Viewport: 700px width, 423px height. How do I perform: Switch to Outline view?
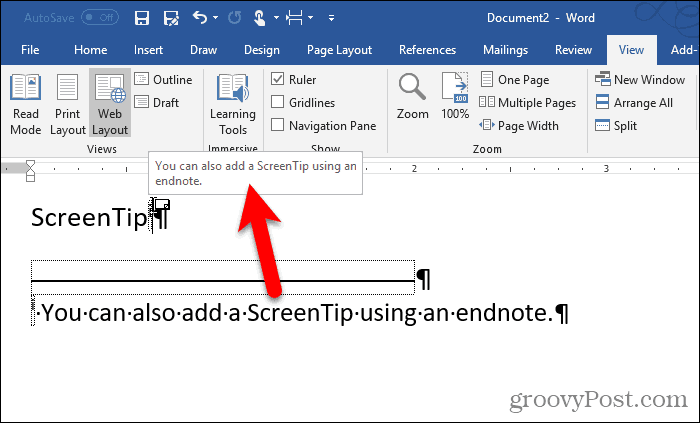click(x=163, y=79)
